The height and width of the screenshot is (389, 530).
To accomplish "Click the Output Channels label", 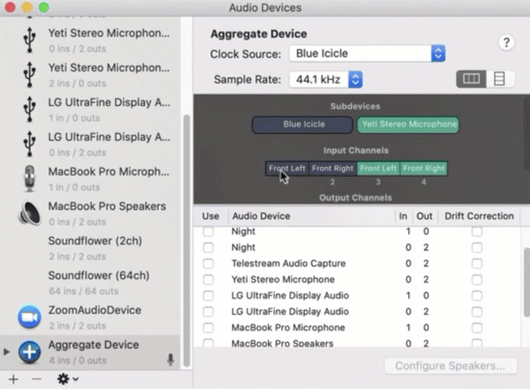I will [356, 198].
